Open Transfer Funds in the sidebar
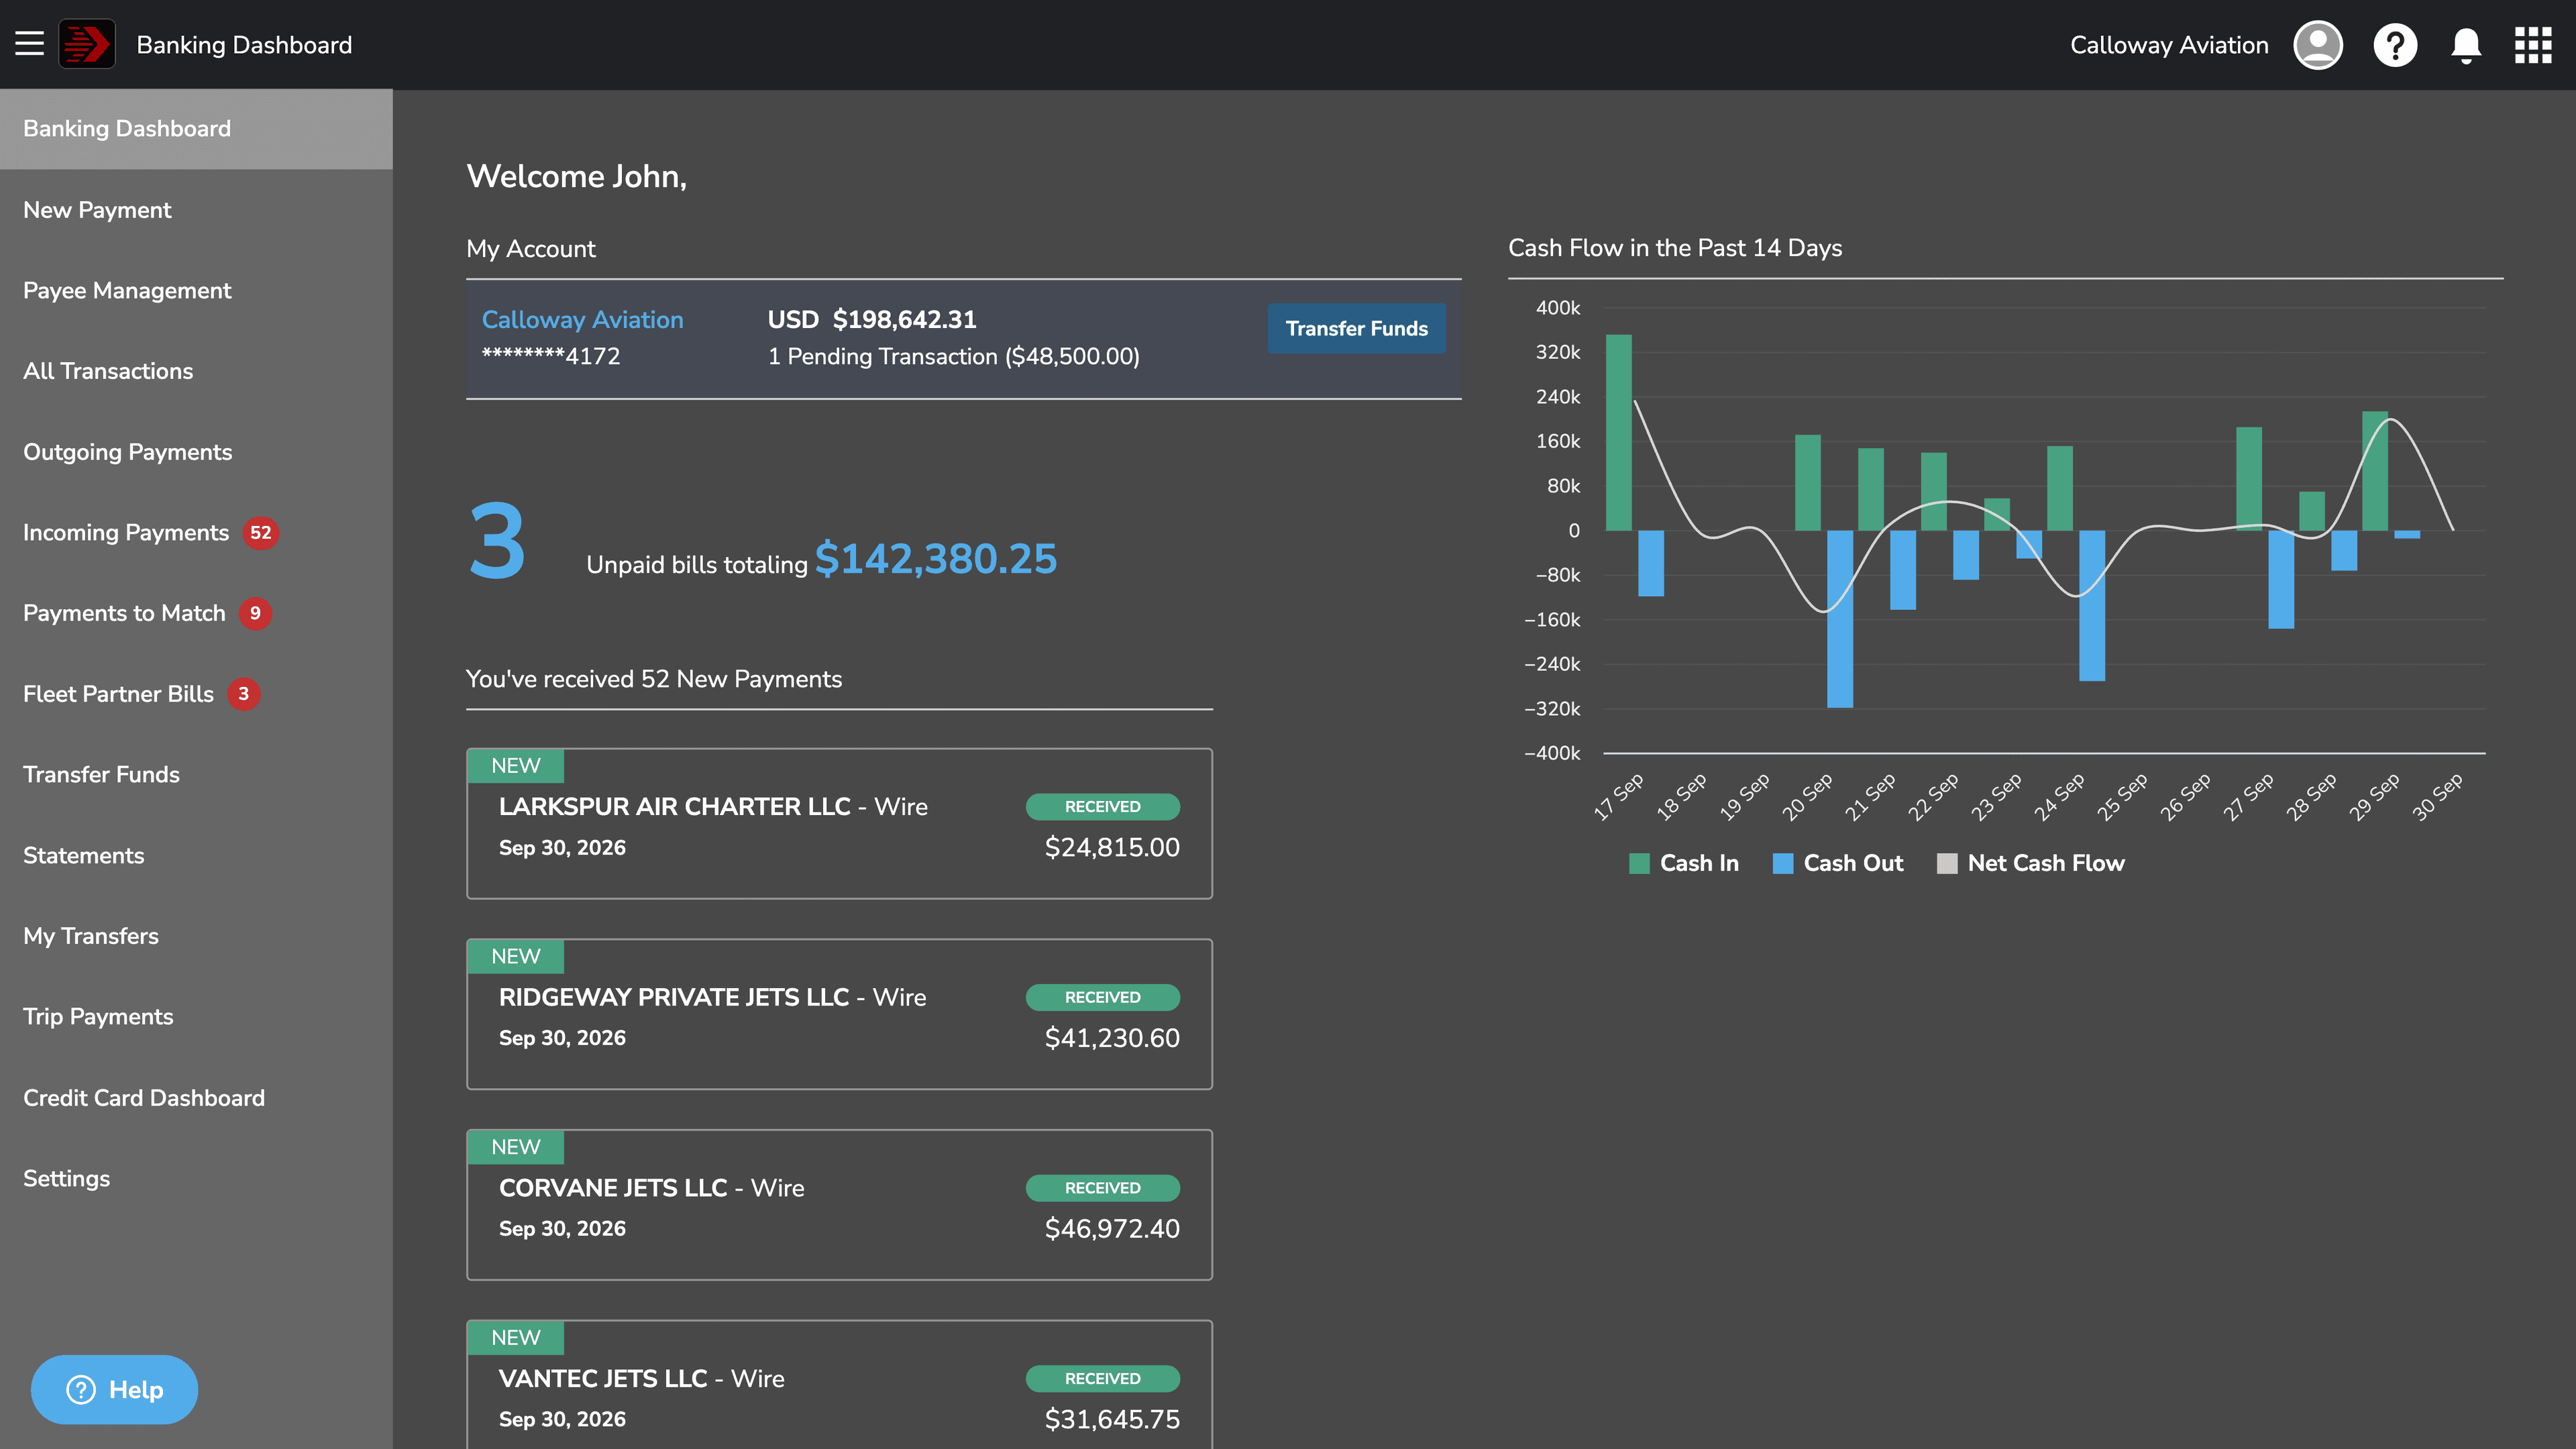The height and width of the screenshot is (1449, 2576). tap(196, 774)
